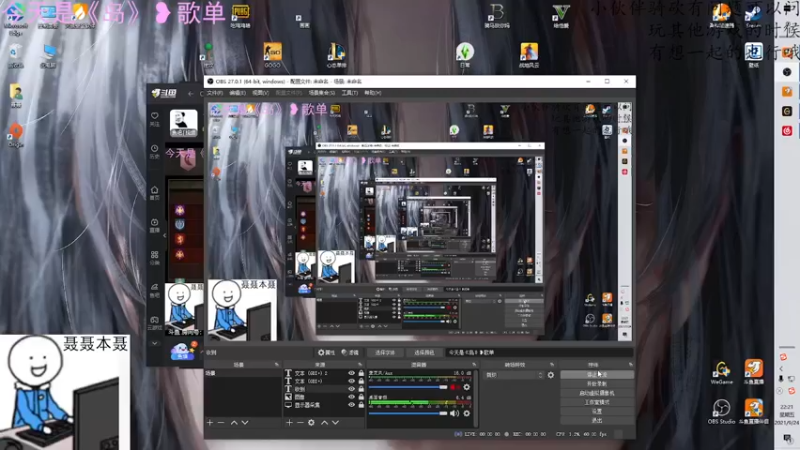Toggle the lock on the 文本 (GDI+) 2 source

(361, 373)
